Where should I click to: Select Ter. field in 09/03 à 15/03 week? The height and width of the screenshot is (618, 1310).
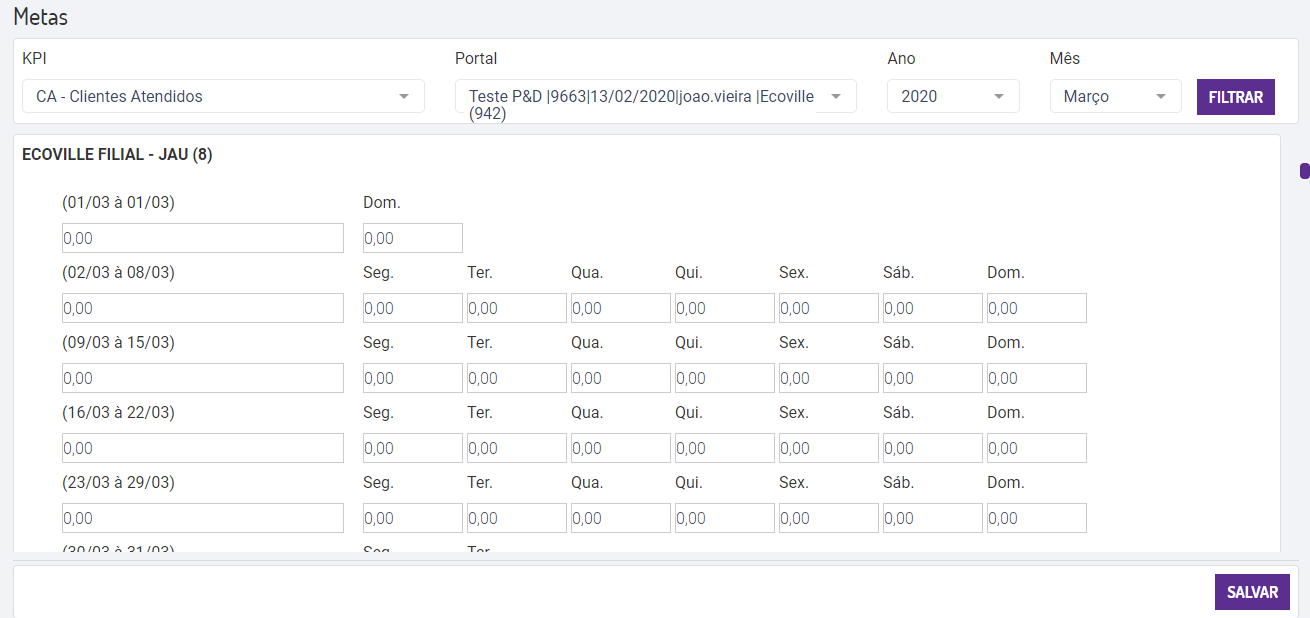point(516,378)
